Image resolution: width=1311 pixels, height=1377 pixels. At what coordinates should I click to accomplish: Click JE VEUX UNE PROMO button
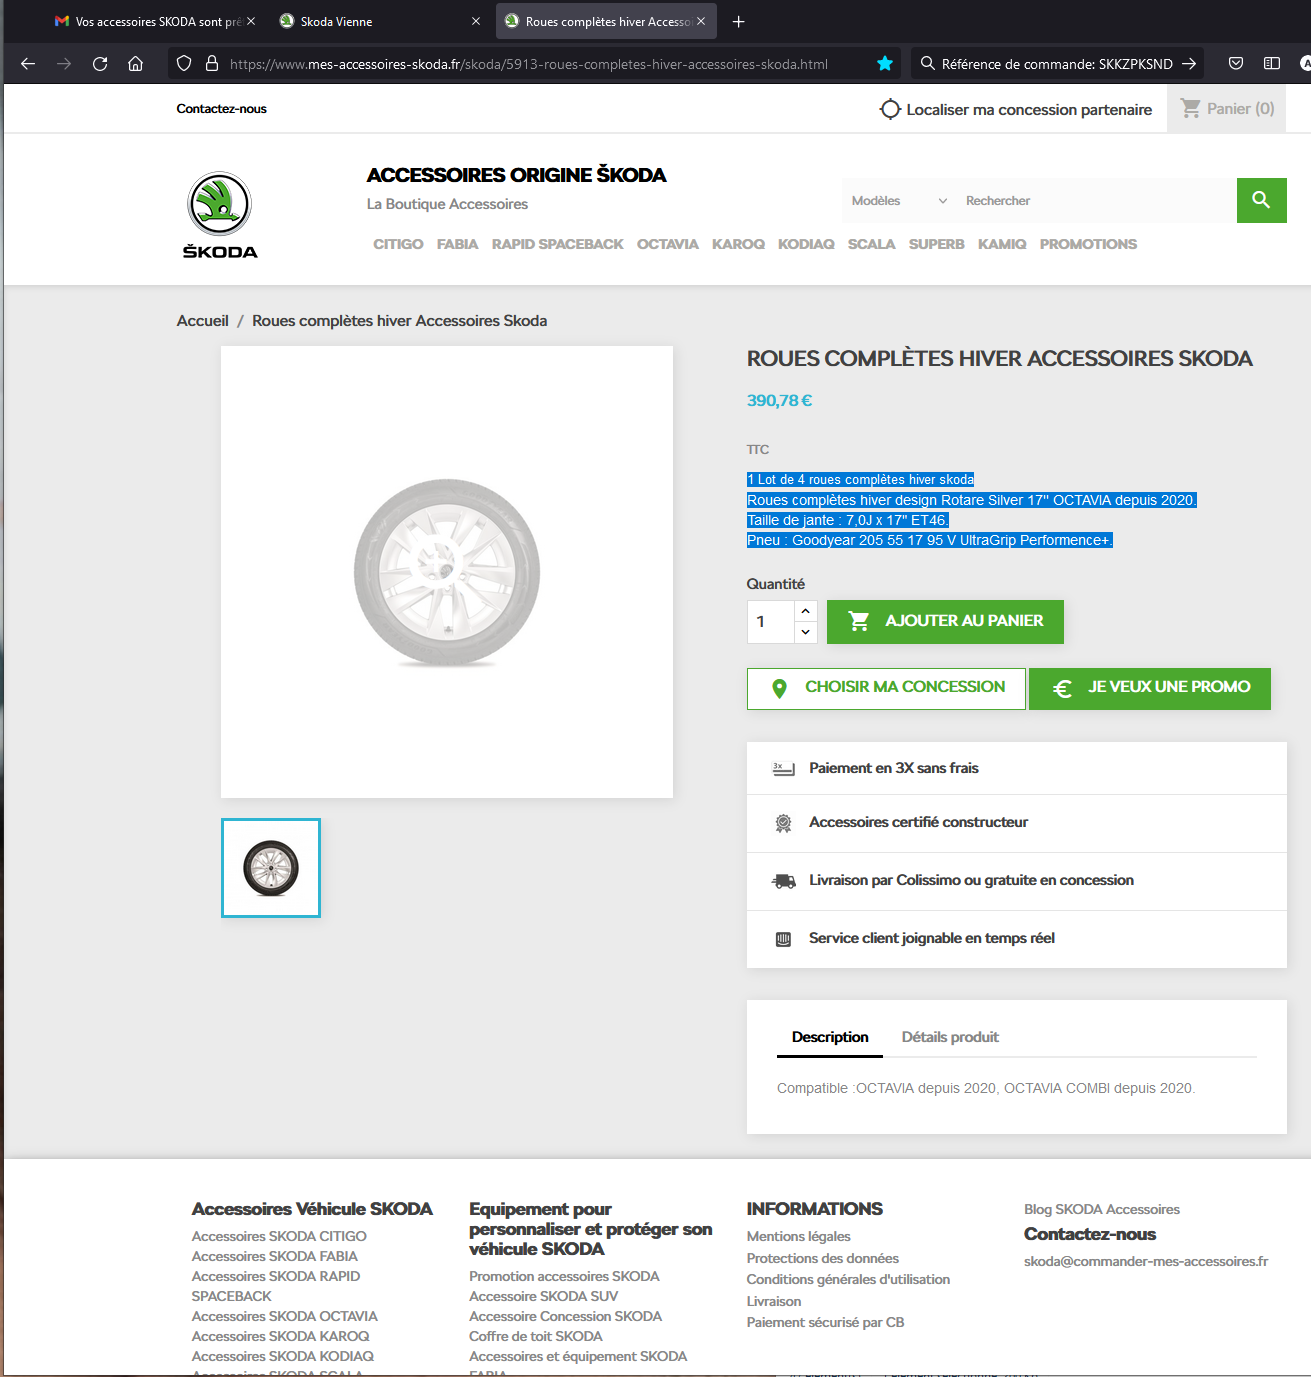pyautogui.click(x=1150, y=688)
